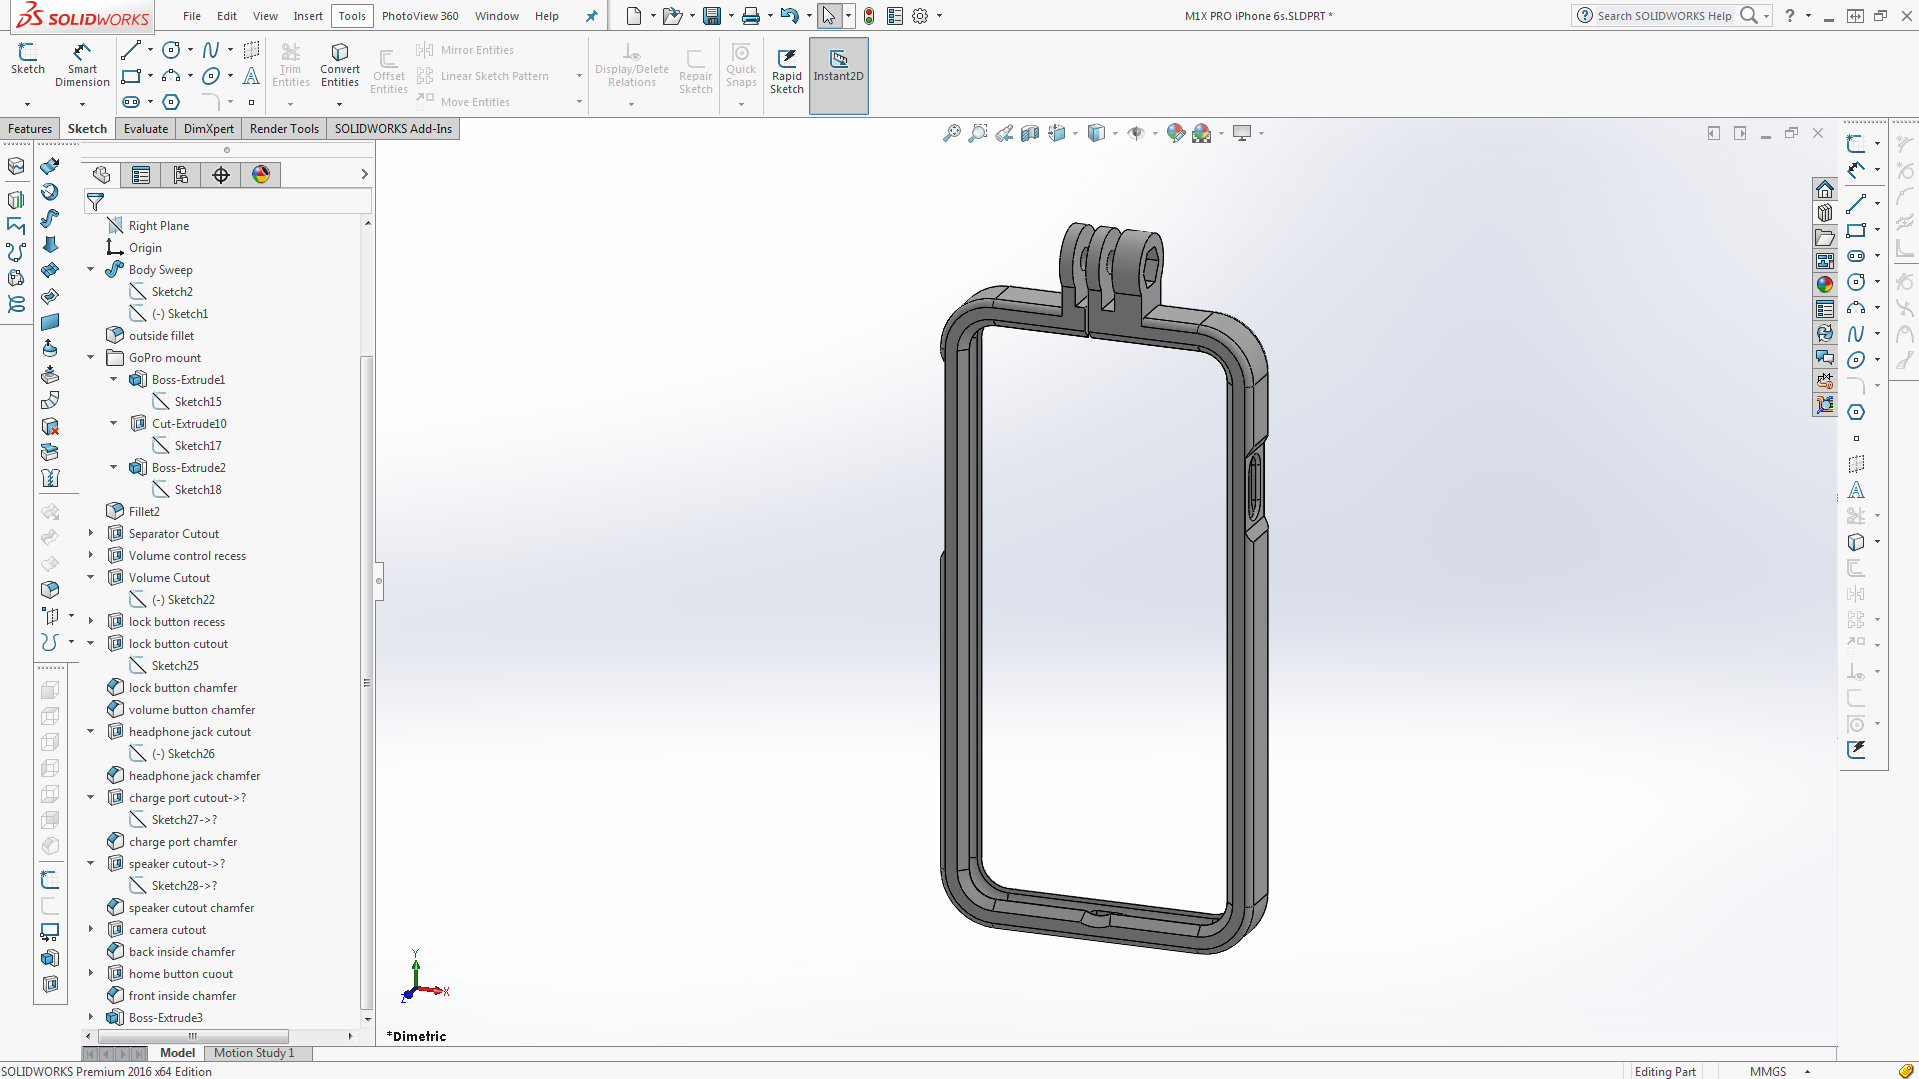The image size is (1919, 1079).
Task: Expand Separator Cutout feature
Action: click(x=91, y=534)
